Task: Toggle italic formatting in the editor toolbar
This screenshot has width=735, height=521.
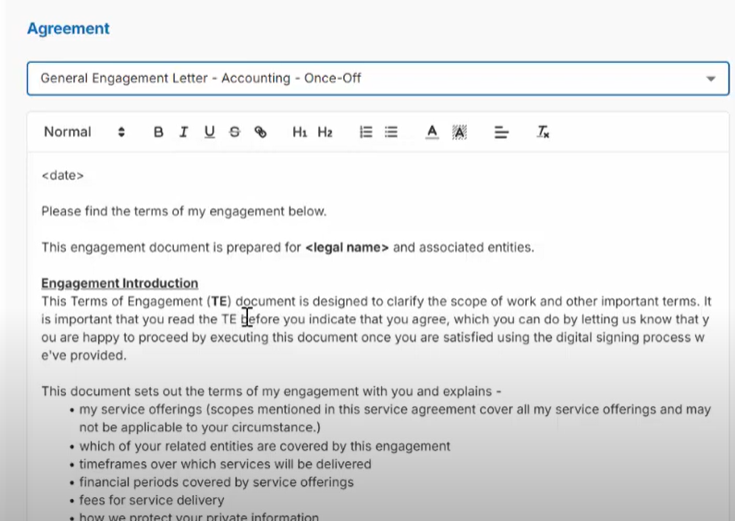Action: (x=184, y=132)
